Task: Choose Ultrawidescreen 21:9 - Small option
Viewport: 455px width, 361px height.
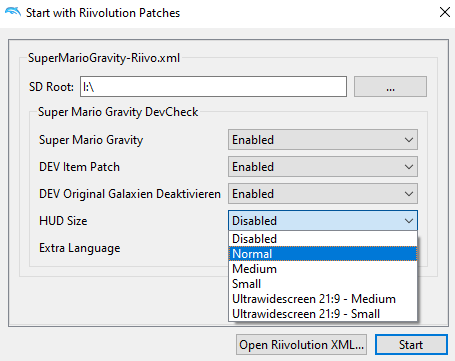Action: [323, 314]
